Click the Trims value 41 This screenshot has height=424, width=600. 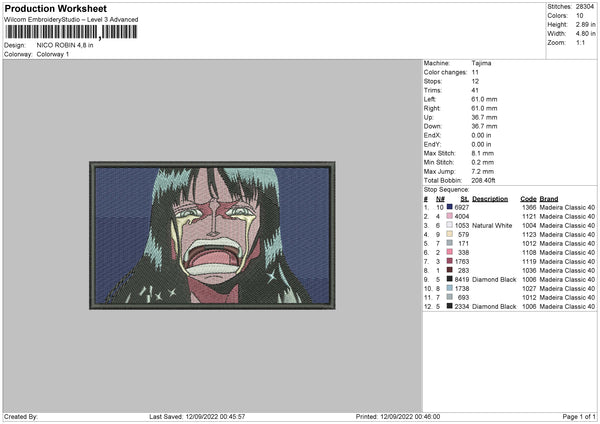click(x=475, y=90)
